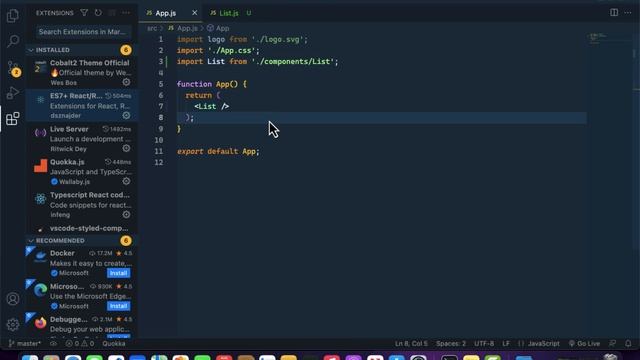Install the Docker extension
640x360 pixels.
pos(119,273)
